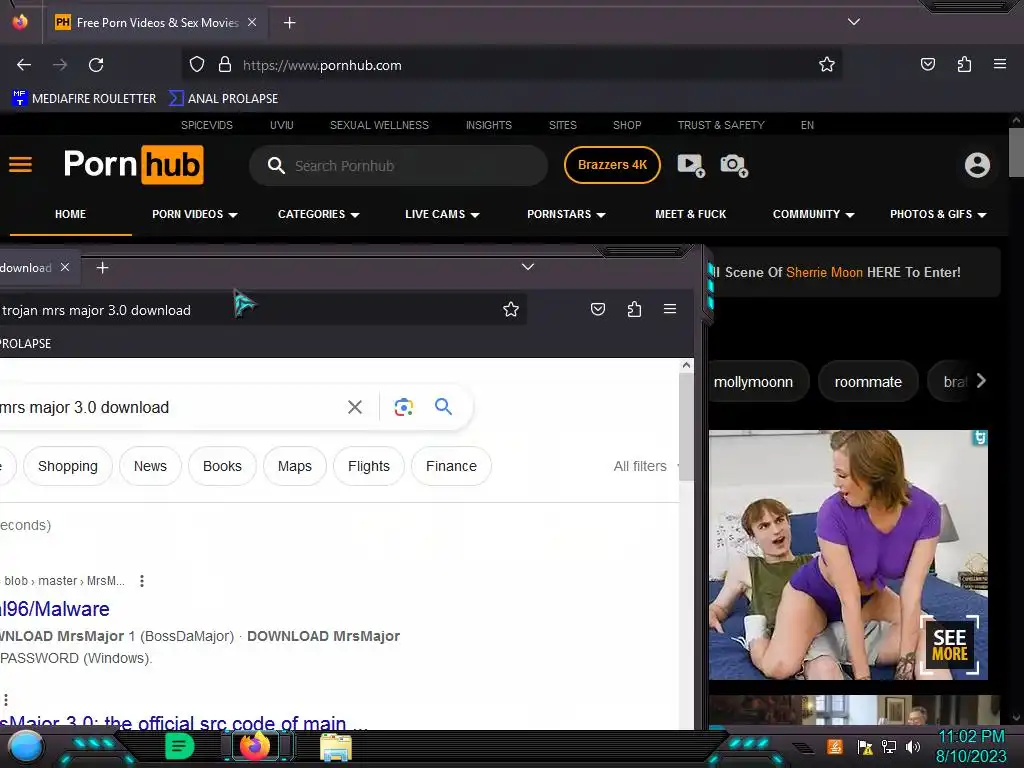Expand the CATEGORIES dropdown
The height and width of the screenshot is (768, 1024).
319,214
